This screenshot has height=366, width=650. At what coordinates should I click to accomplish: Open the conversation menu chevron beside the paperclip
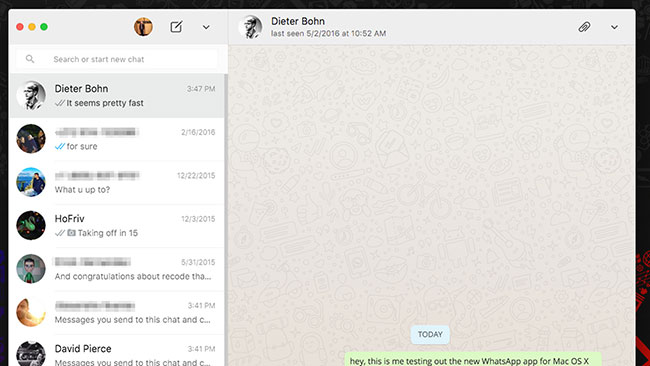click(x=614, y=27)
